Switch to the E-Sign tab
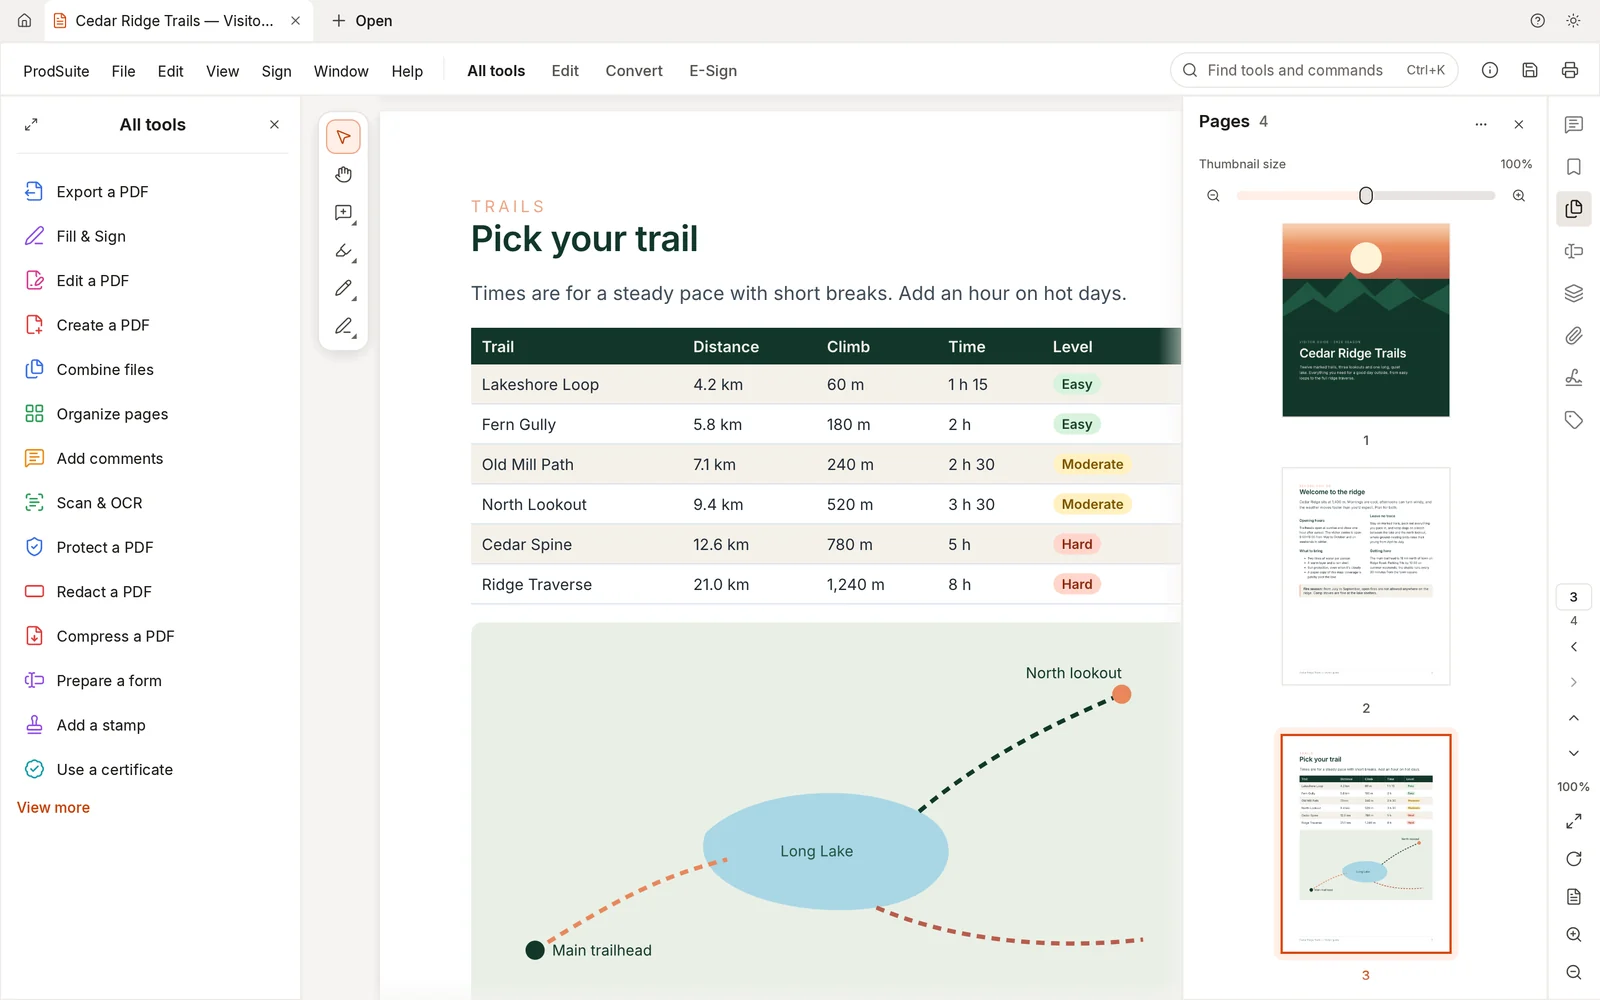Viewport: 1600px width, 1000px height. 713,71
